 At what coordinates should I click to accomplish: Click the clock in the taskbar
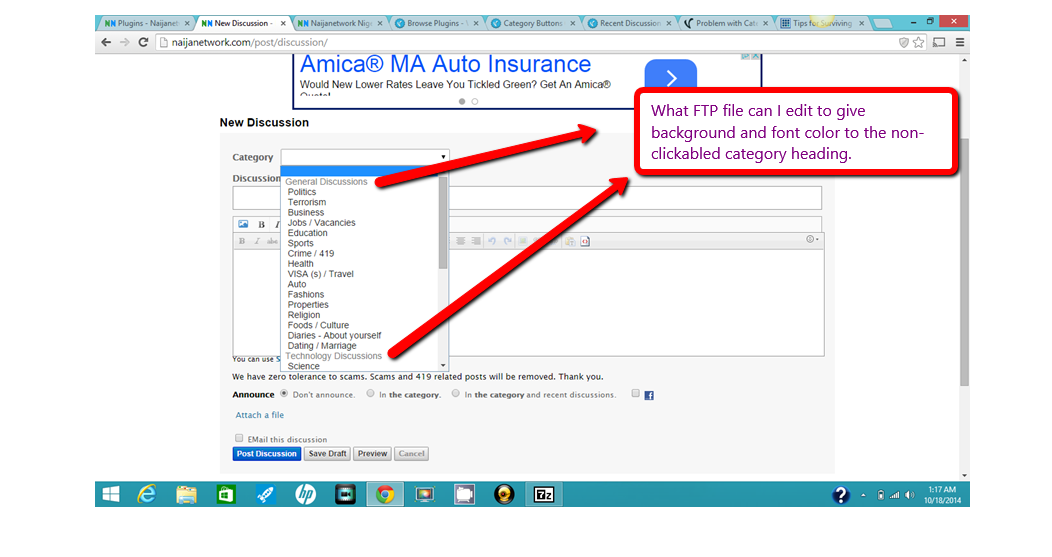pos(942,495)
